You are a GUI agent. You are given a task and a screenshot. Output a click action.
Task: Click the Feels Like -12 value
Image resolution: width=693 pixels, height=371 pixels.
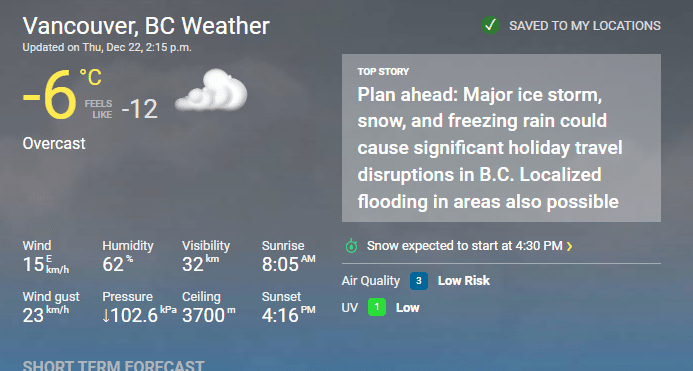click(139, 109)
